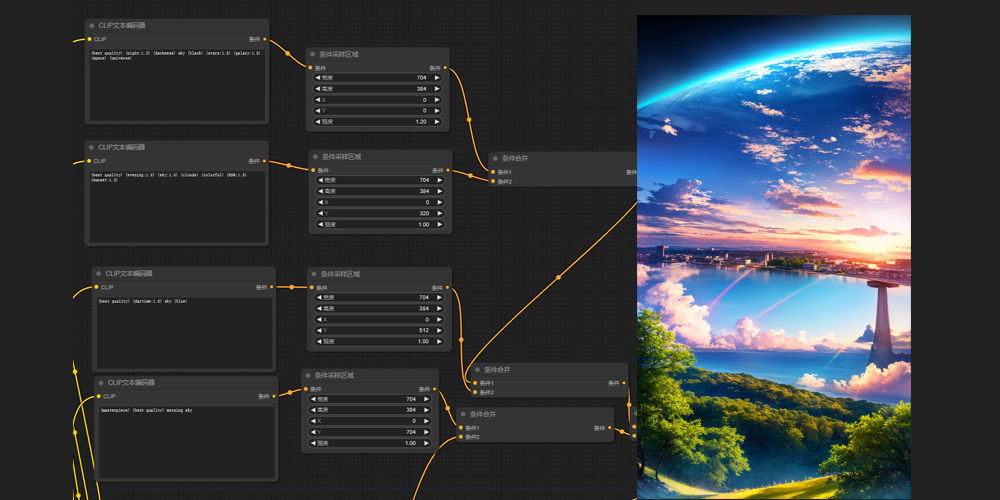1000x500 pixels.
Task: Click the CLIP input socket on the night prompt node
Action: click(89, 39)
